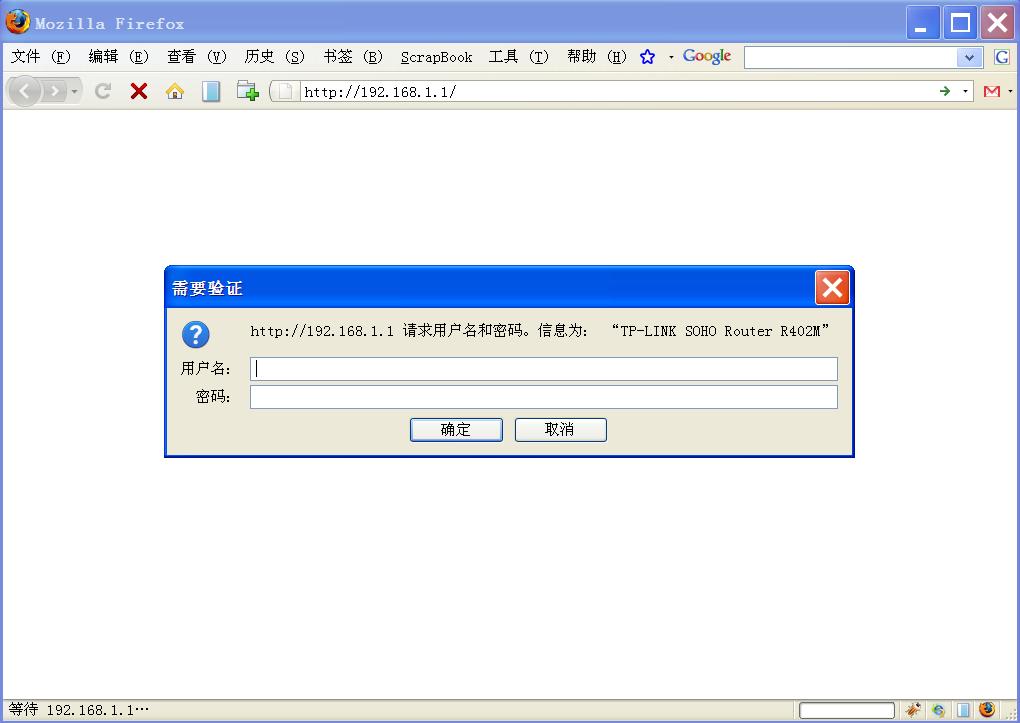This screenshot has width=1020, height=723.
Task: Click the blue panel icon in status bar
Action: click(963, 710)
